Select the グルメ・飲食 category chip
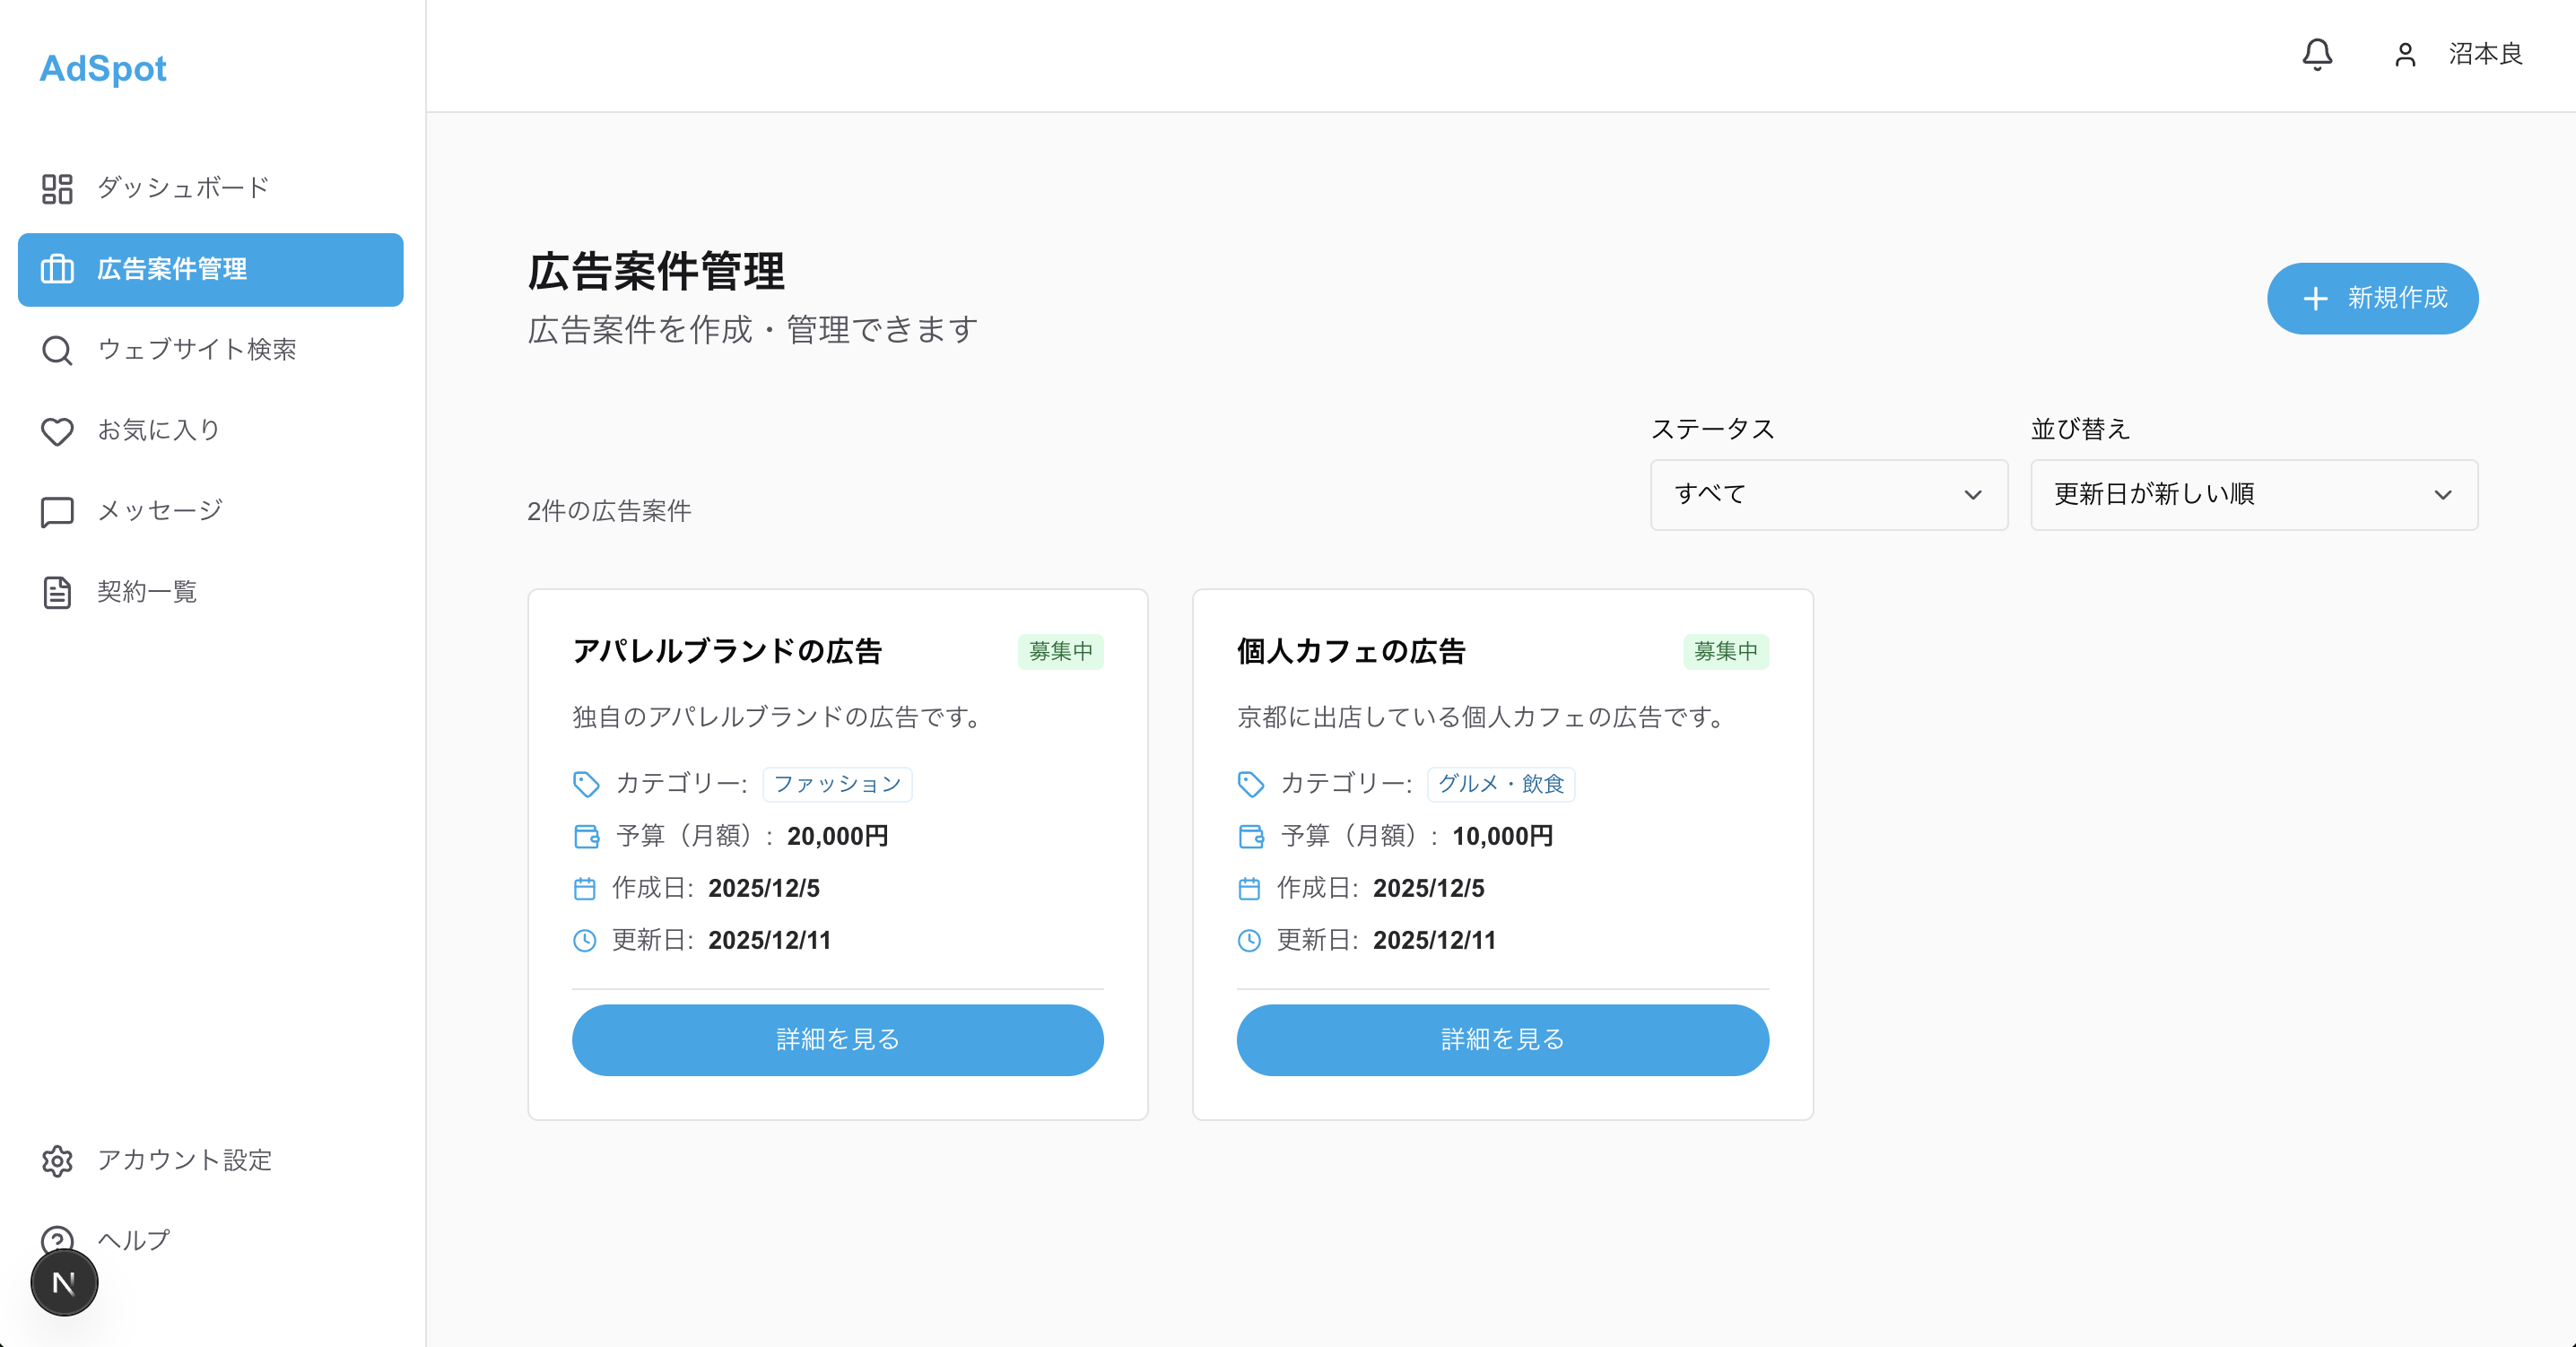 tap(1501, 784)
